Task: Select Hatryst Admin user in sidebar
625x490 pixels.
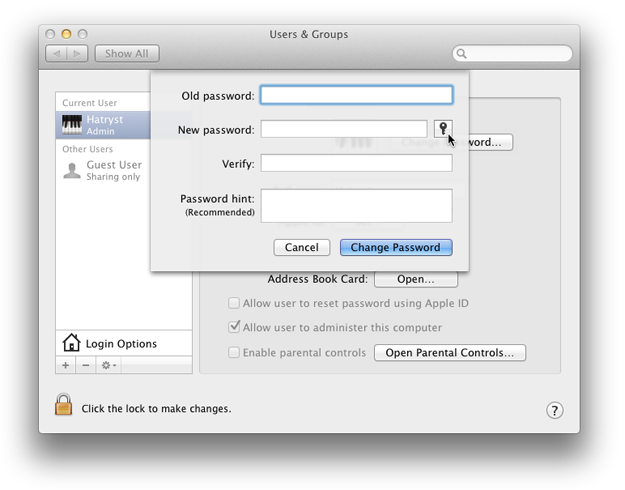Action: click(104, 125)
